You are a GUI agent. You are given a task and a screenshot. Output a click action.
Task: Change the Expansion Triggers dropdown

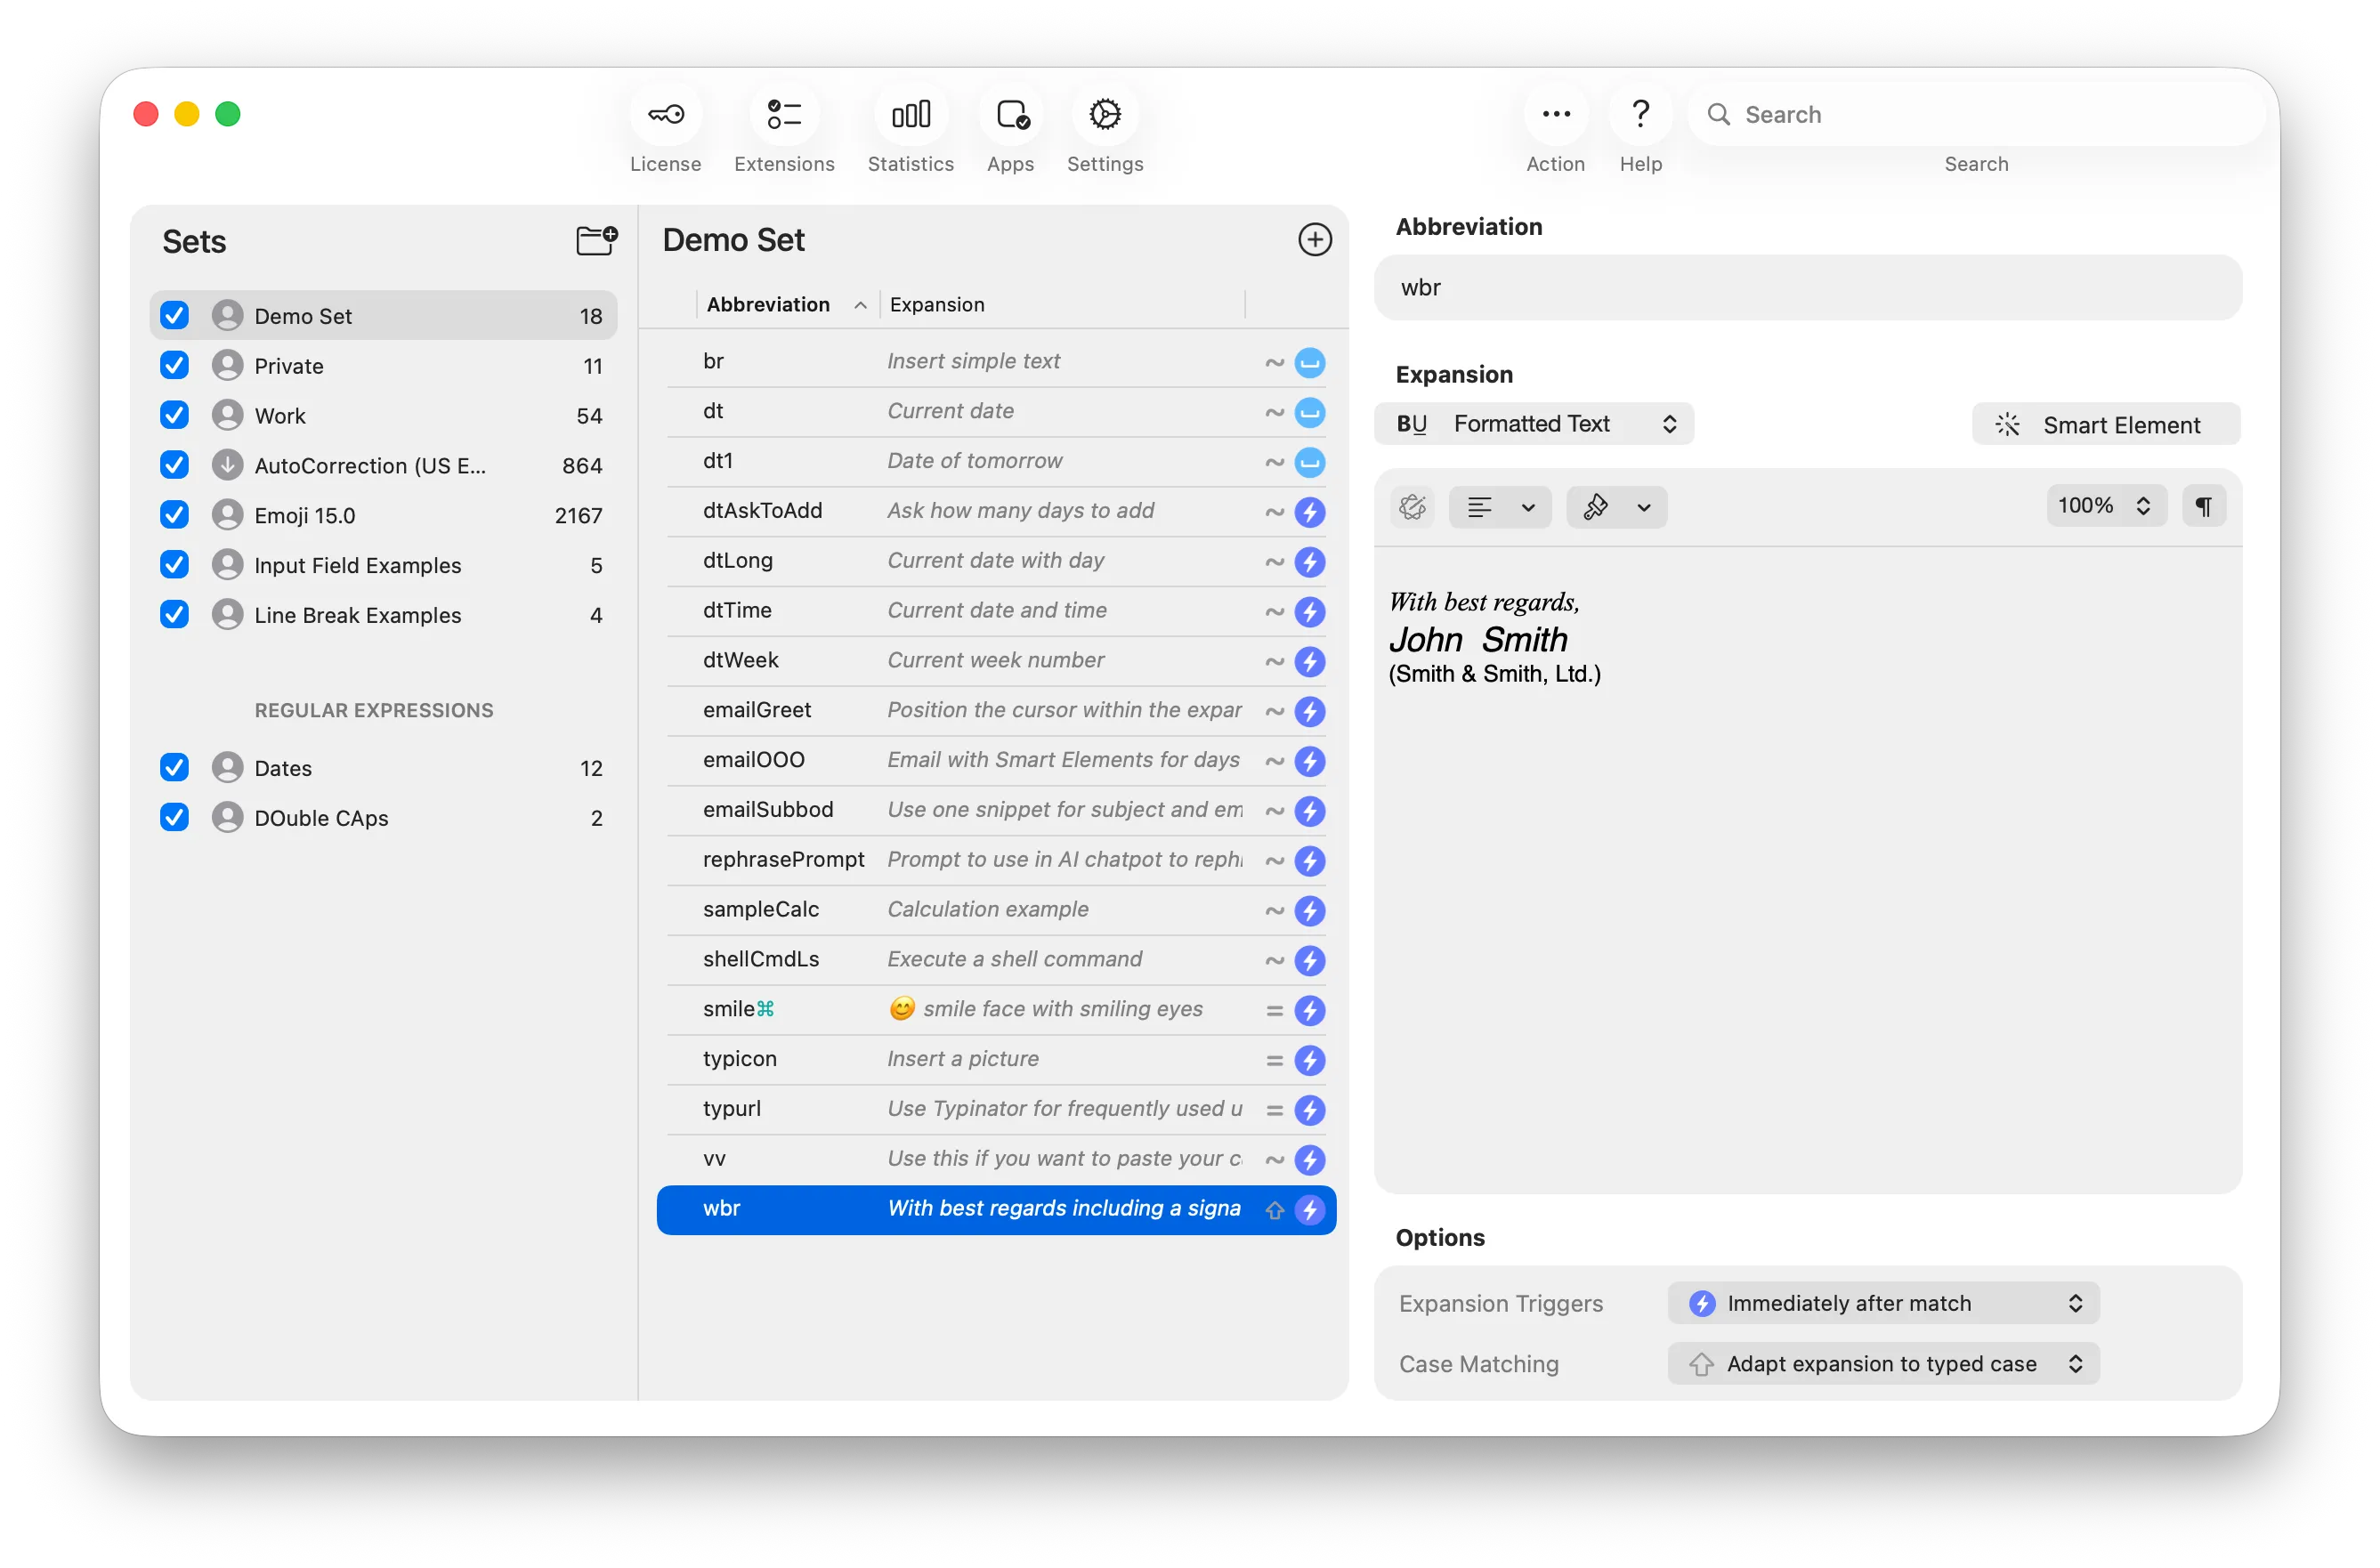1883,1303
